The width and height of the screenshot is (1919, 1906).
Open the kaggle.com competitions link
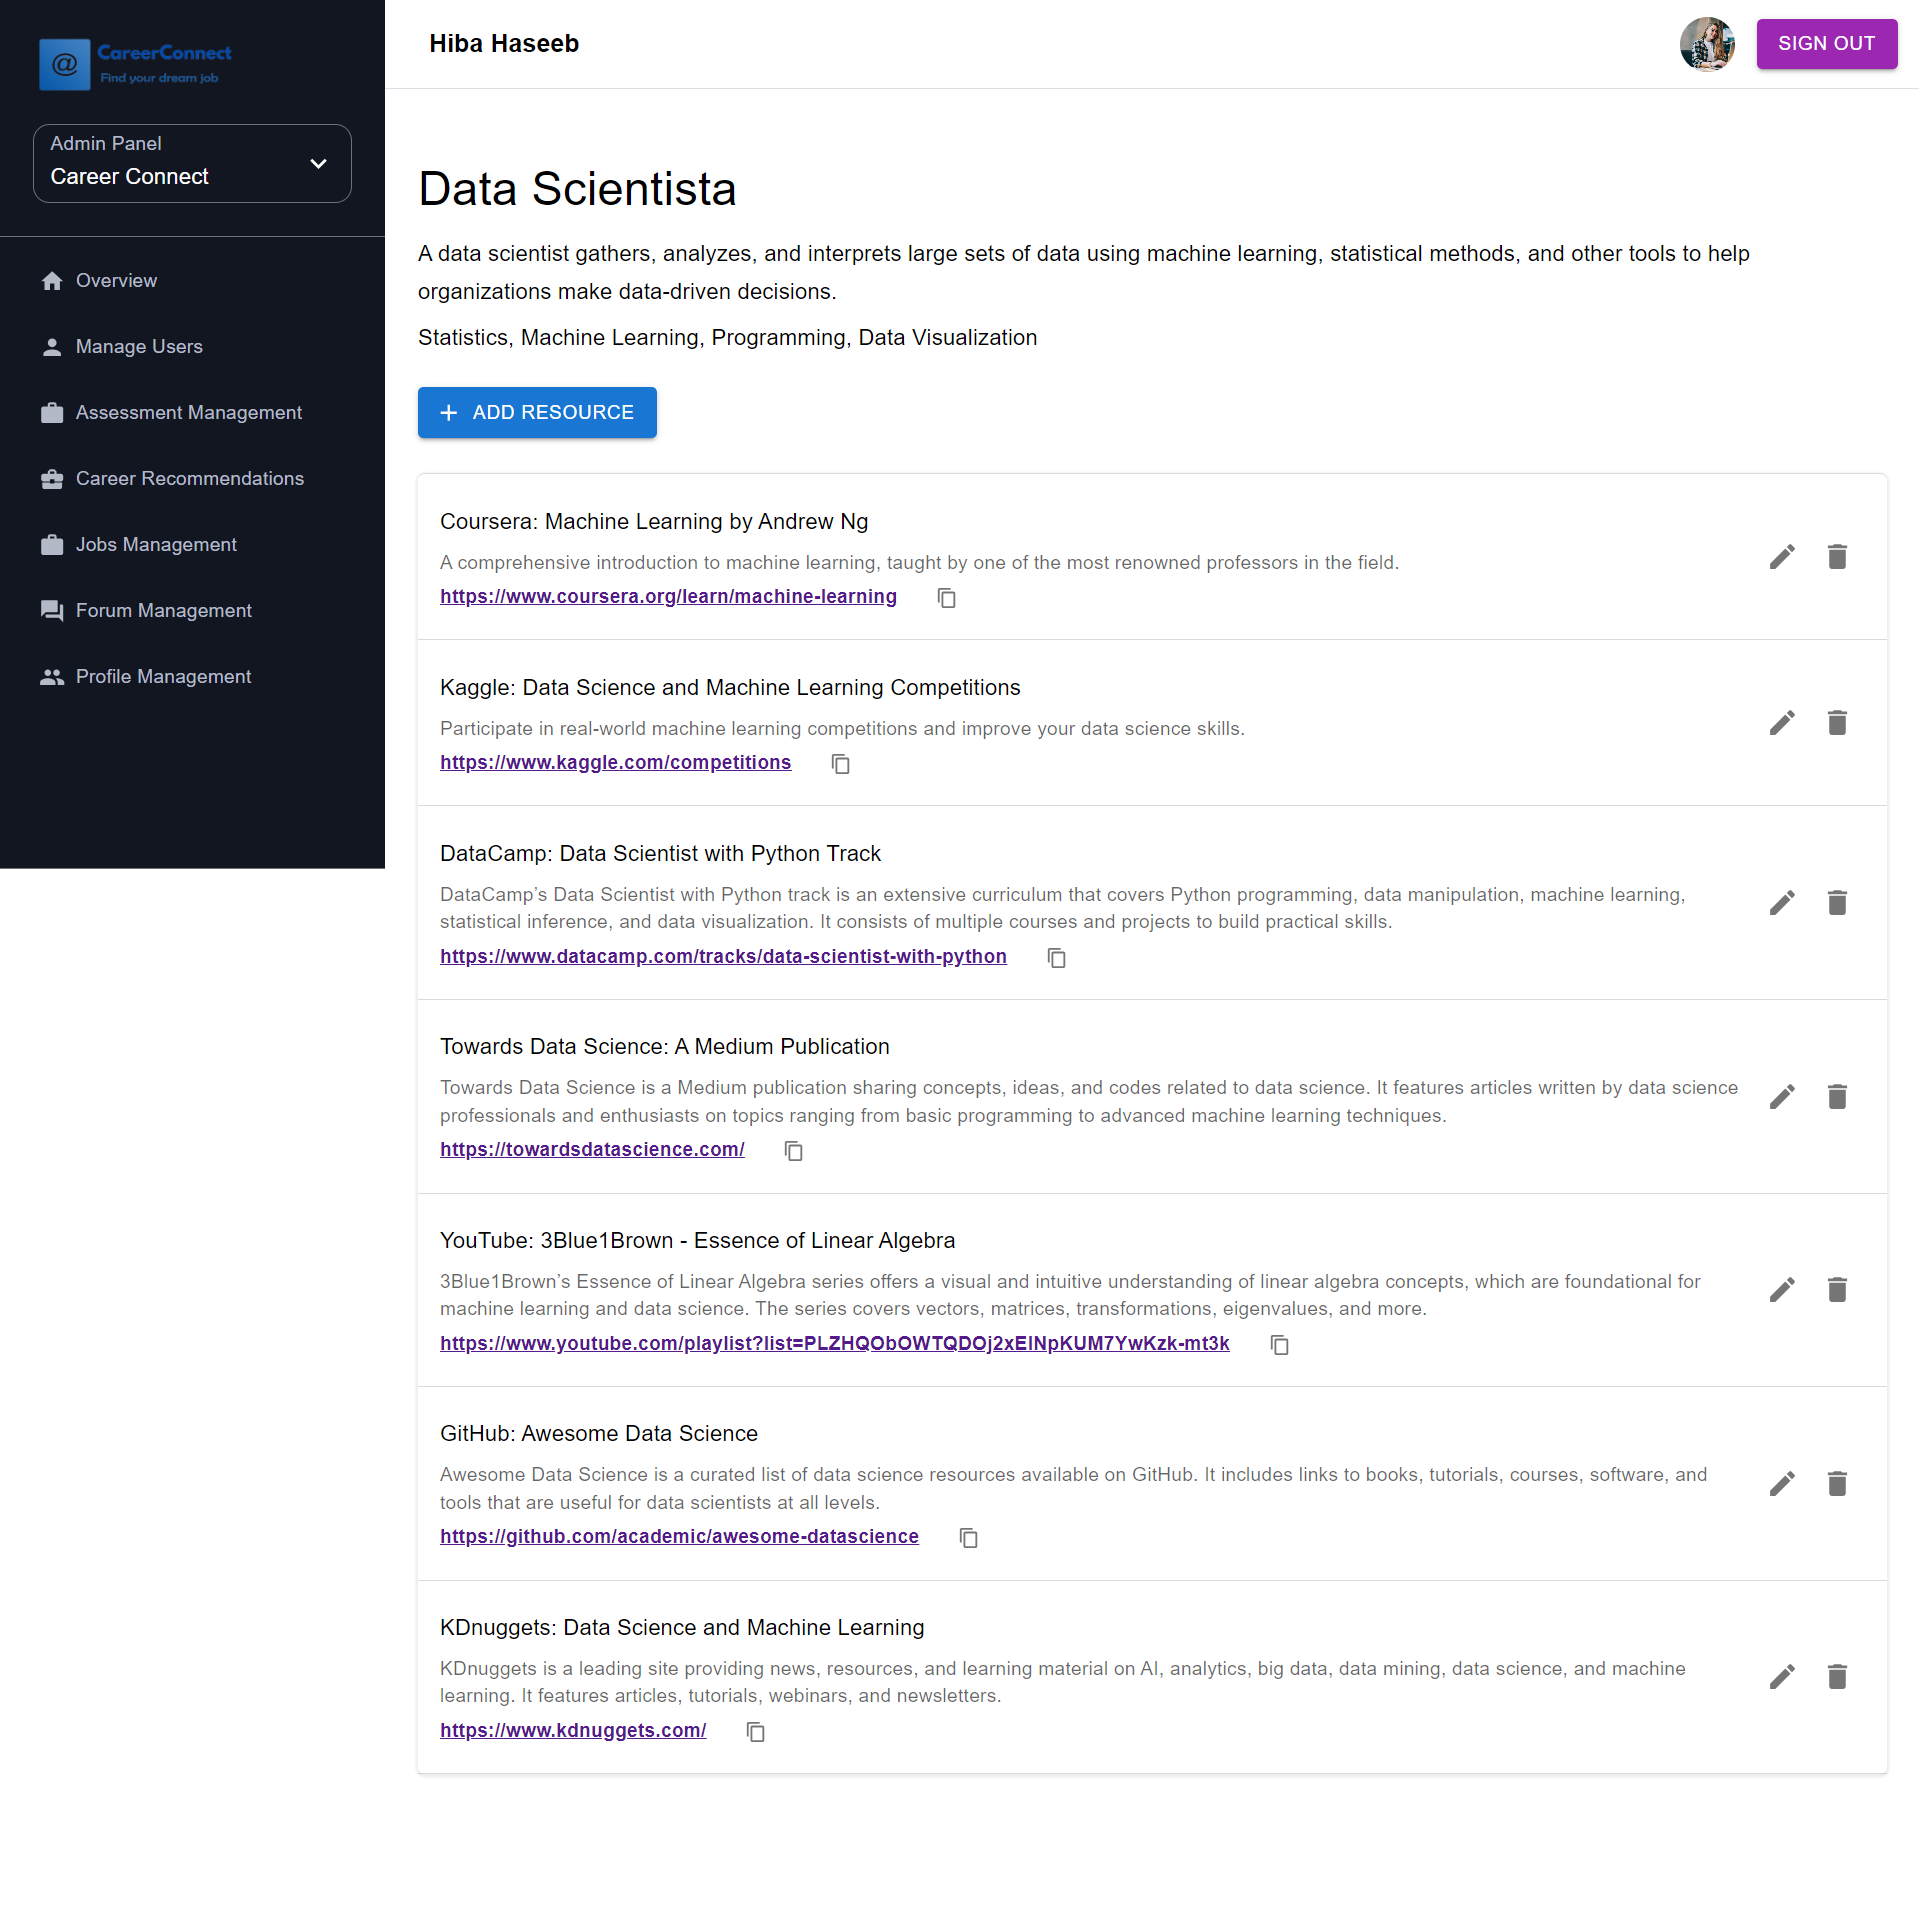(615, 763)
